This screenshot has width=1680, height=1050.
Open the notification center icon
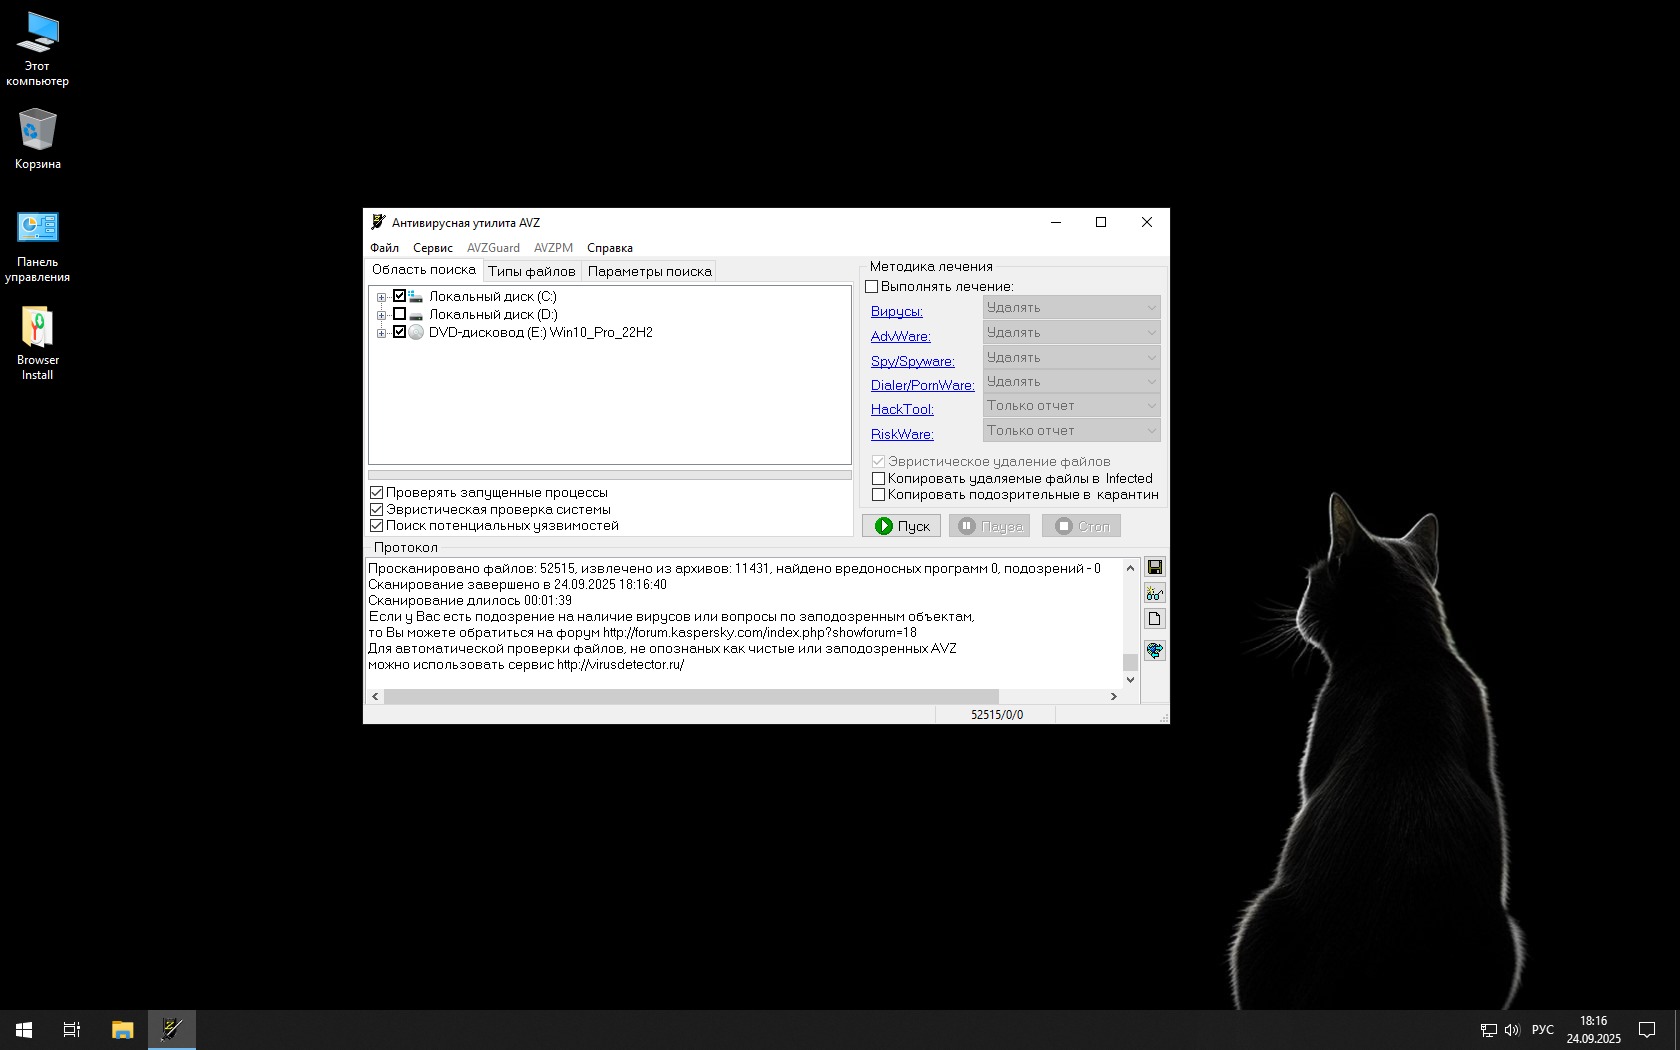tap(1647, 1030)
